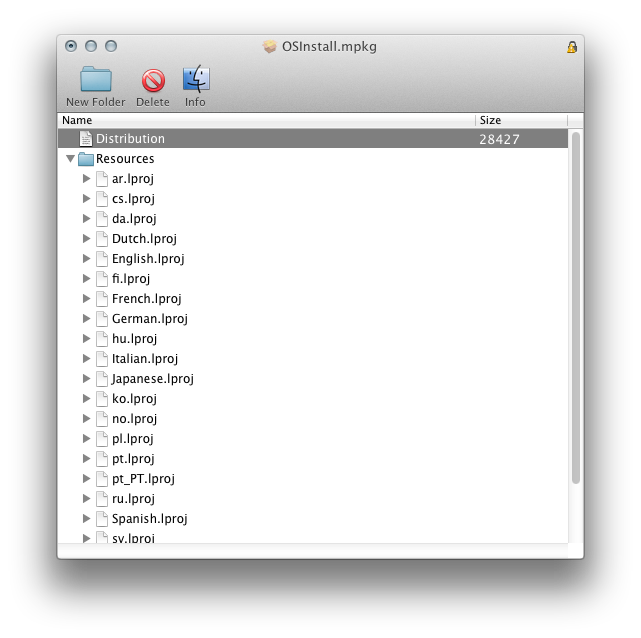The image size is (641, 638).
Task: Click the Dutch.lproj file icon
Action: coord(102,239)
